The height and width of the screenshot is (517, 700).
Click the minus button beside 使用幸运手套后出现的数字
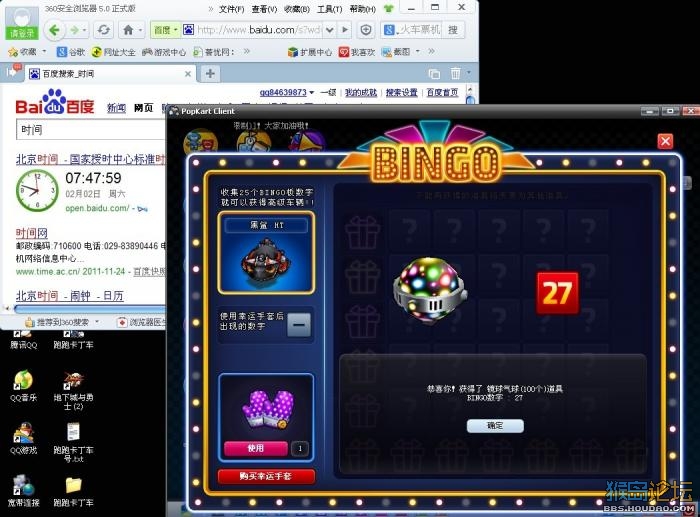point(299,324)
